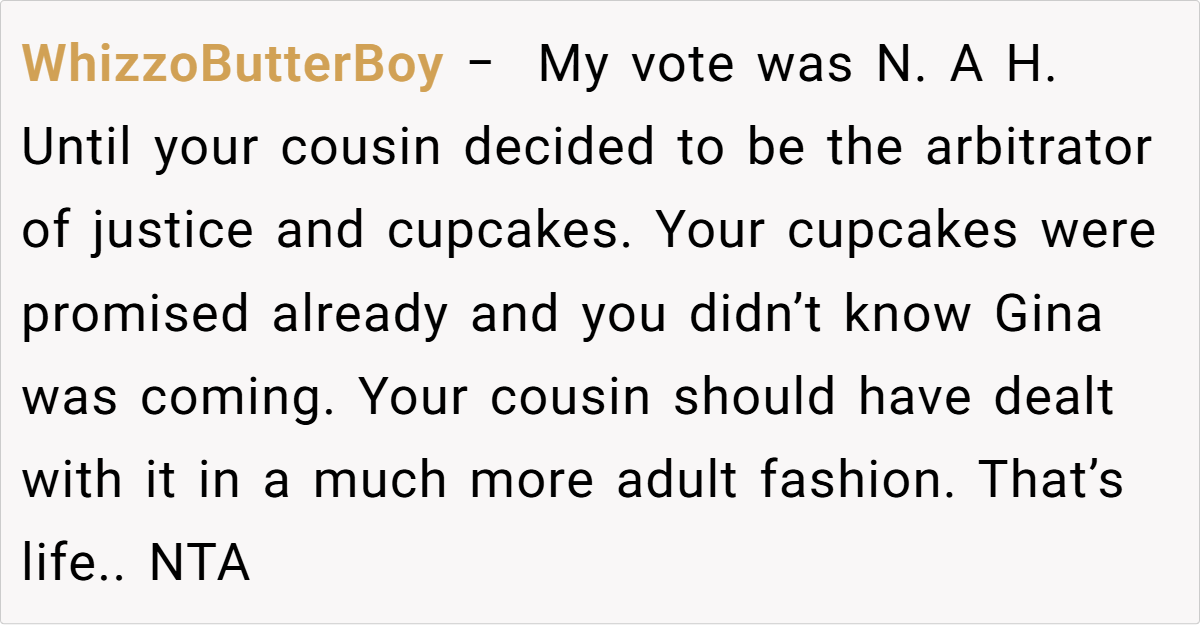Screen dimensions: 1200x625
Task: Click the "NTA" verdict at the end
Action: (x=199, y=564)
